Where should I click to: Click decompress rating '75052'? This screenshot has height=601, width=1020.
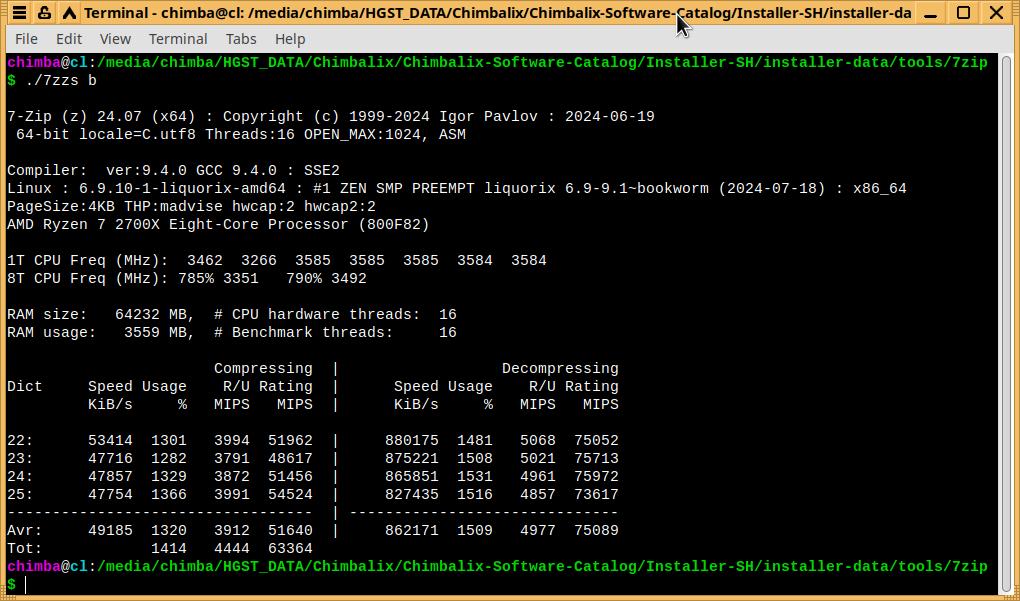point(597,440)
